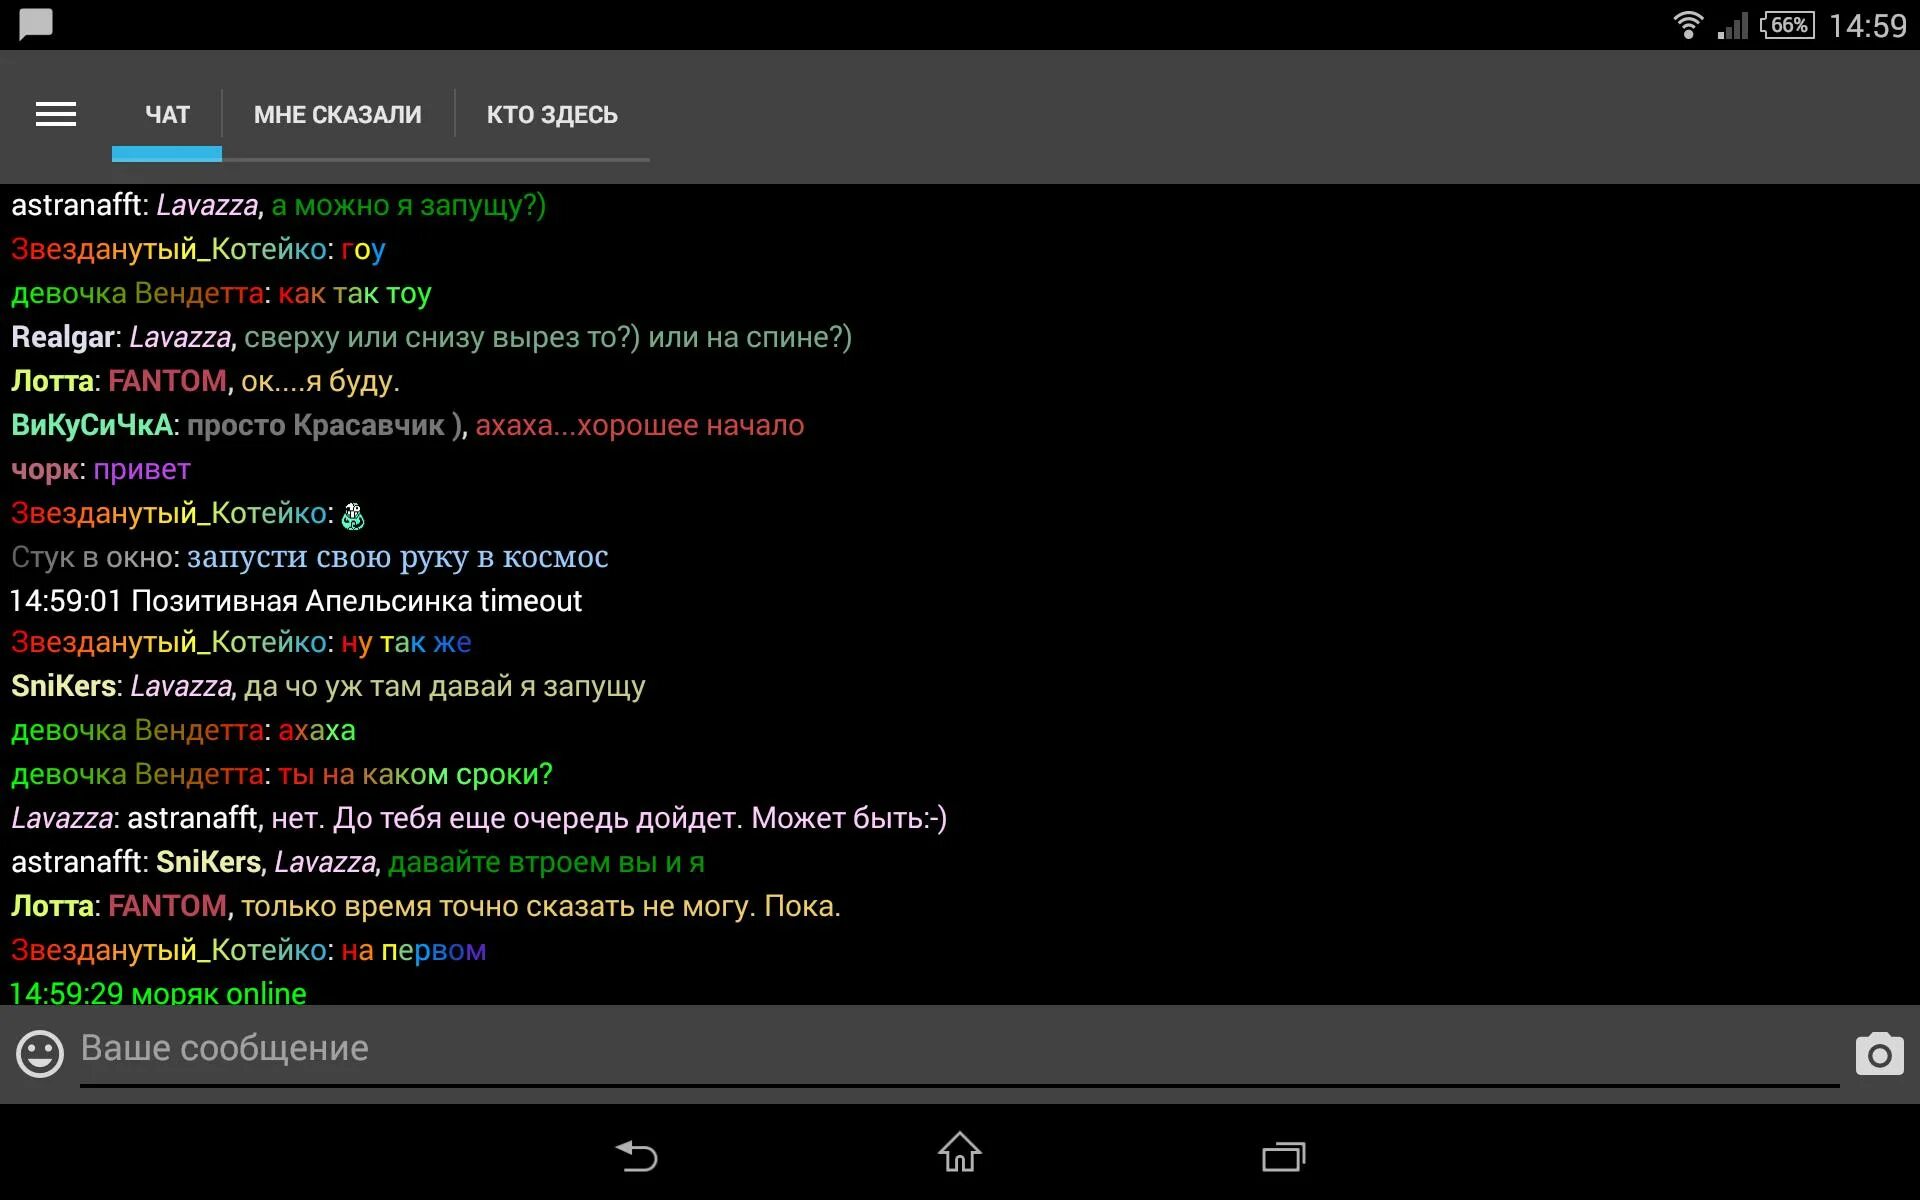Image resolution: width=1920 pixels, height=1200 pixels.
Task: Tap the ВиКуСиЧкА nickname
Action: click(92, 425)
